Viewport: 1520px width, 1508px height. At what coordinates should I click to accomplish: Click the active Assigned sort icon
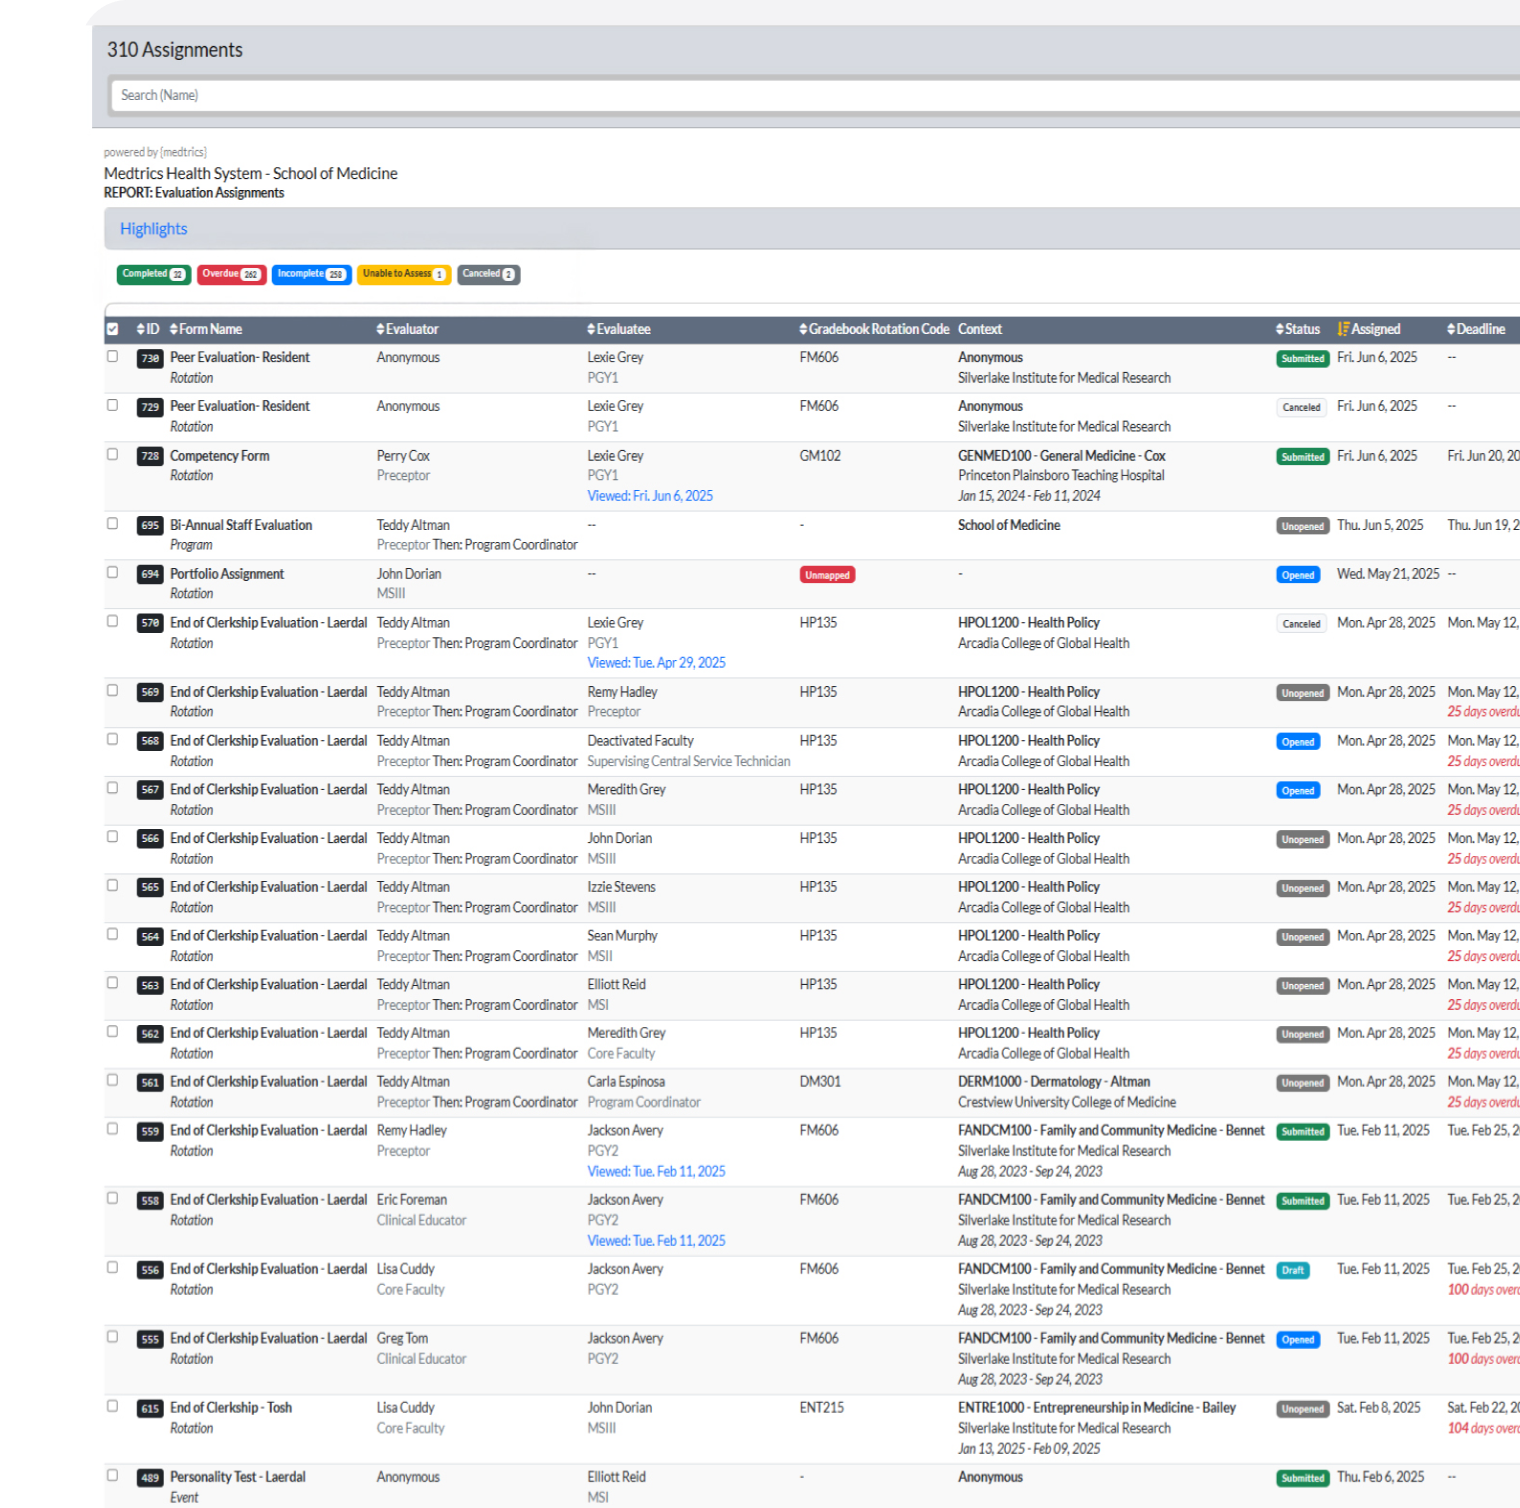tap(1344, 328)
